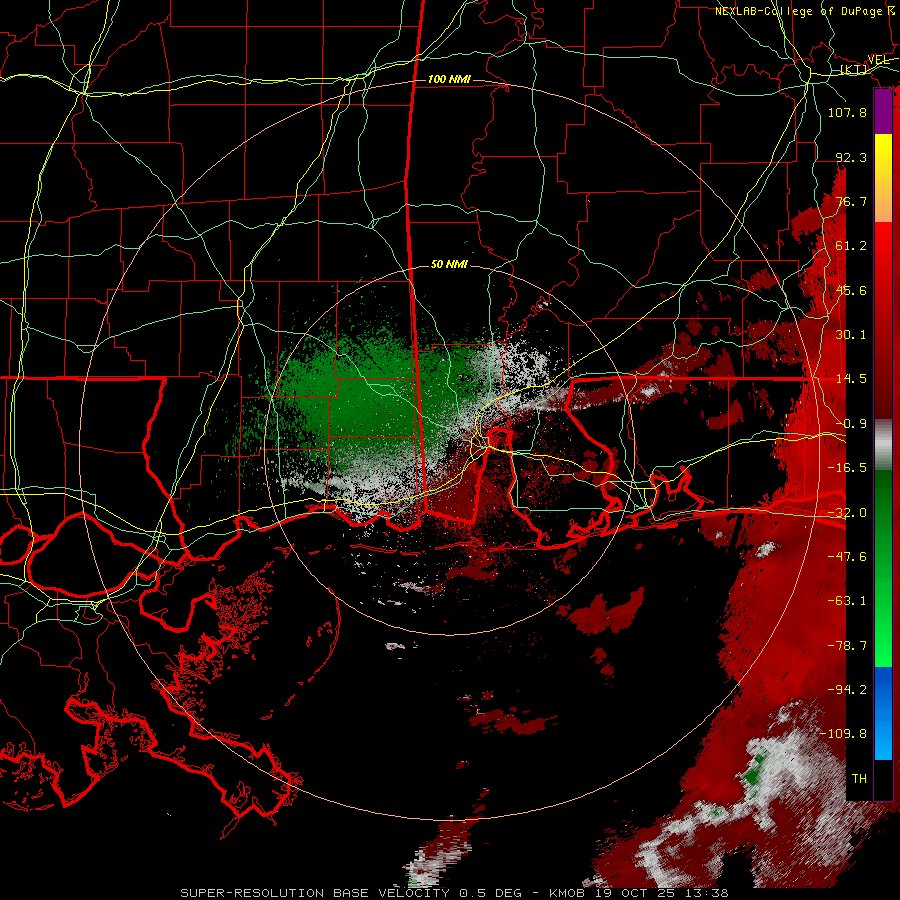Click the VEL legend title

[879, 60]
